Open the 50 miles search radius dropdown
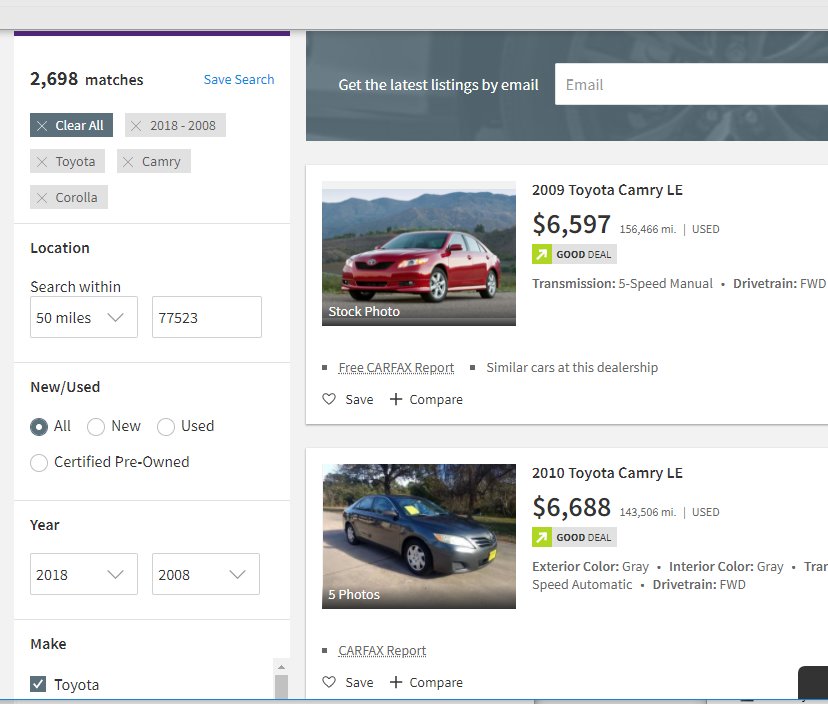This screenshot has width=828, height=704. (x=84, y=317)
